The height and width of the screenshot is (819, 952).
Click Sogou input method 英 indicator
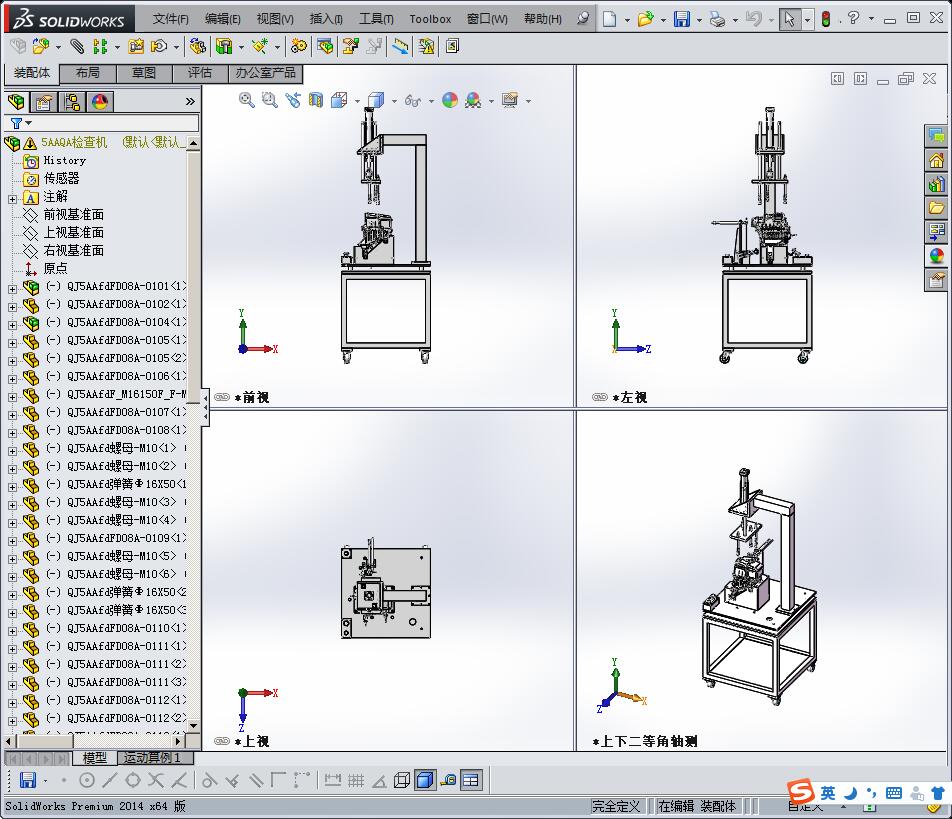(x=828, y=793)
